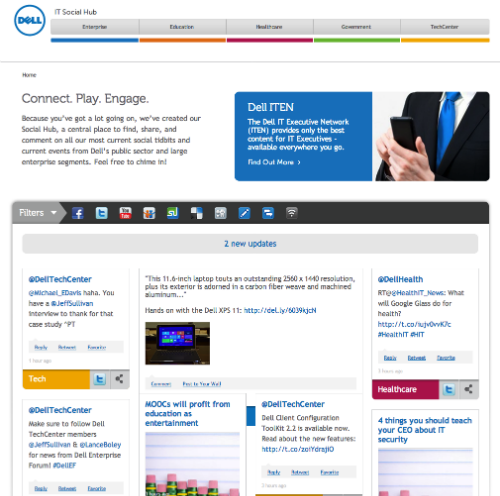Open the @DellTechCenter handle above the @Michael_EDavis tweet

pyautogui.click(x=60, y=279)
